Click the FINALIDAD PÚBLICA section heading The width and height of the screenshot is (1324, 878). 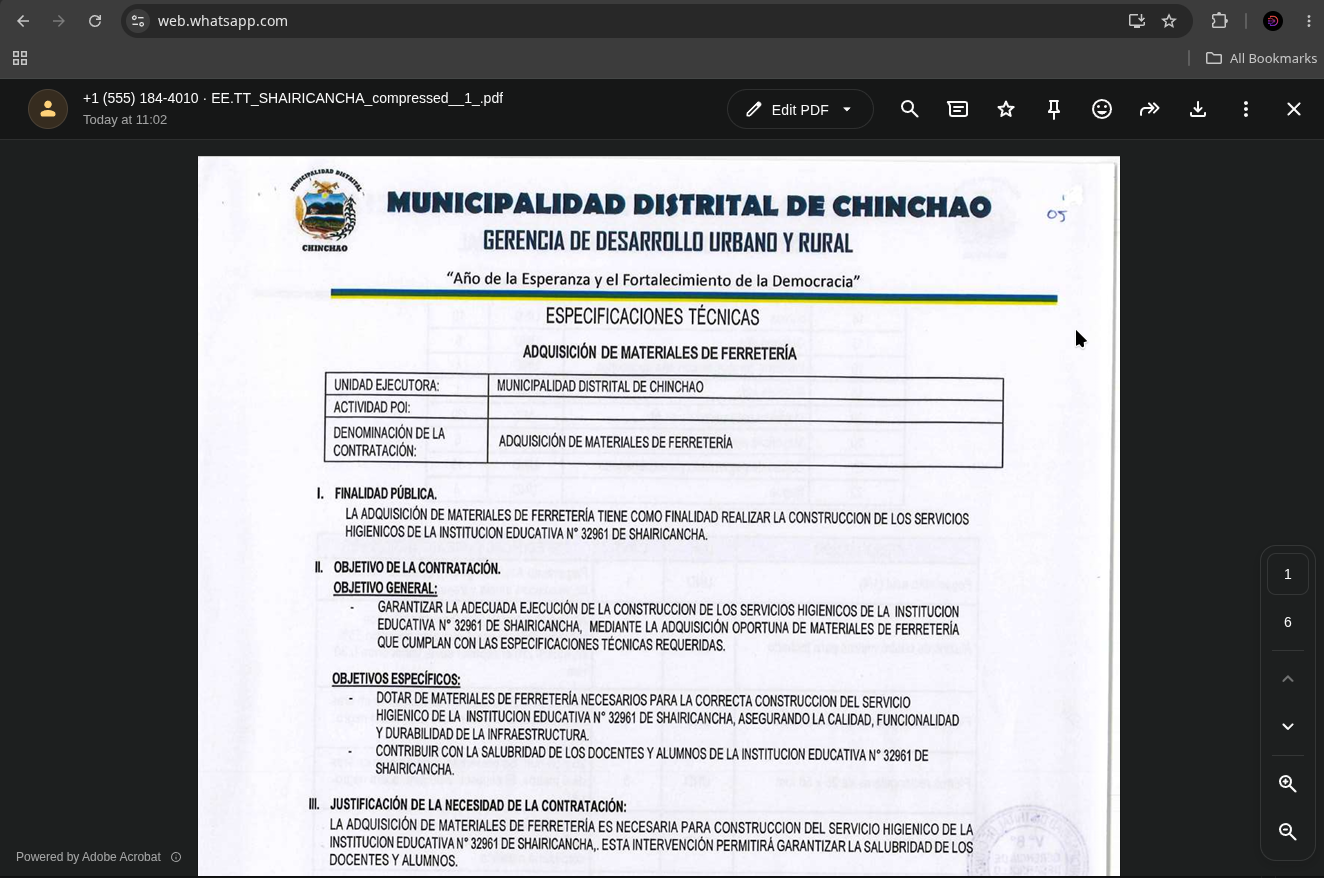pyautogui.click(x=385, y=494)
